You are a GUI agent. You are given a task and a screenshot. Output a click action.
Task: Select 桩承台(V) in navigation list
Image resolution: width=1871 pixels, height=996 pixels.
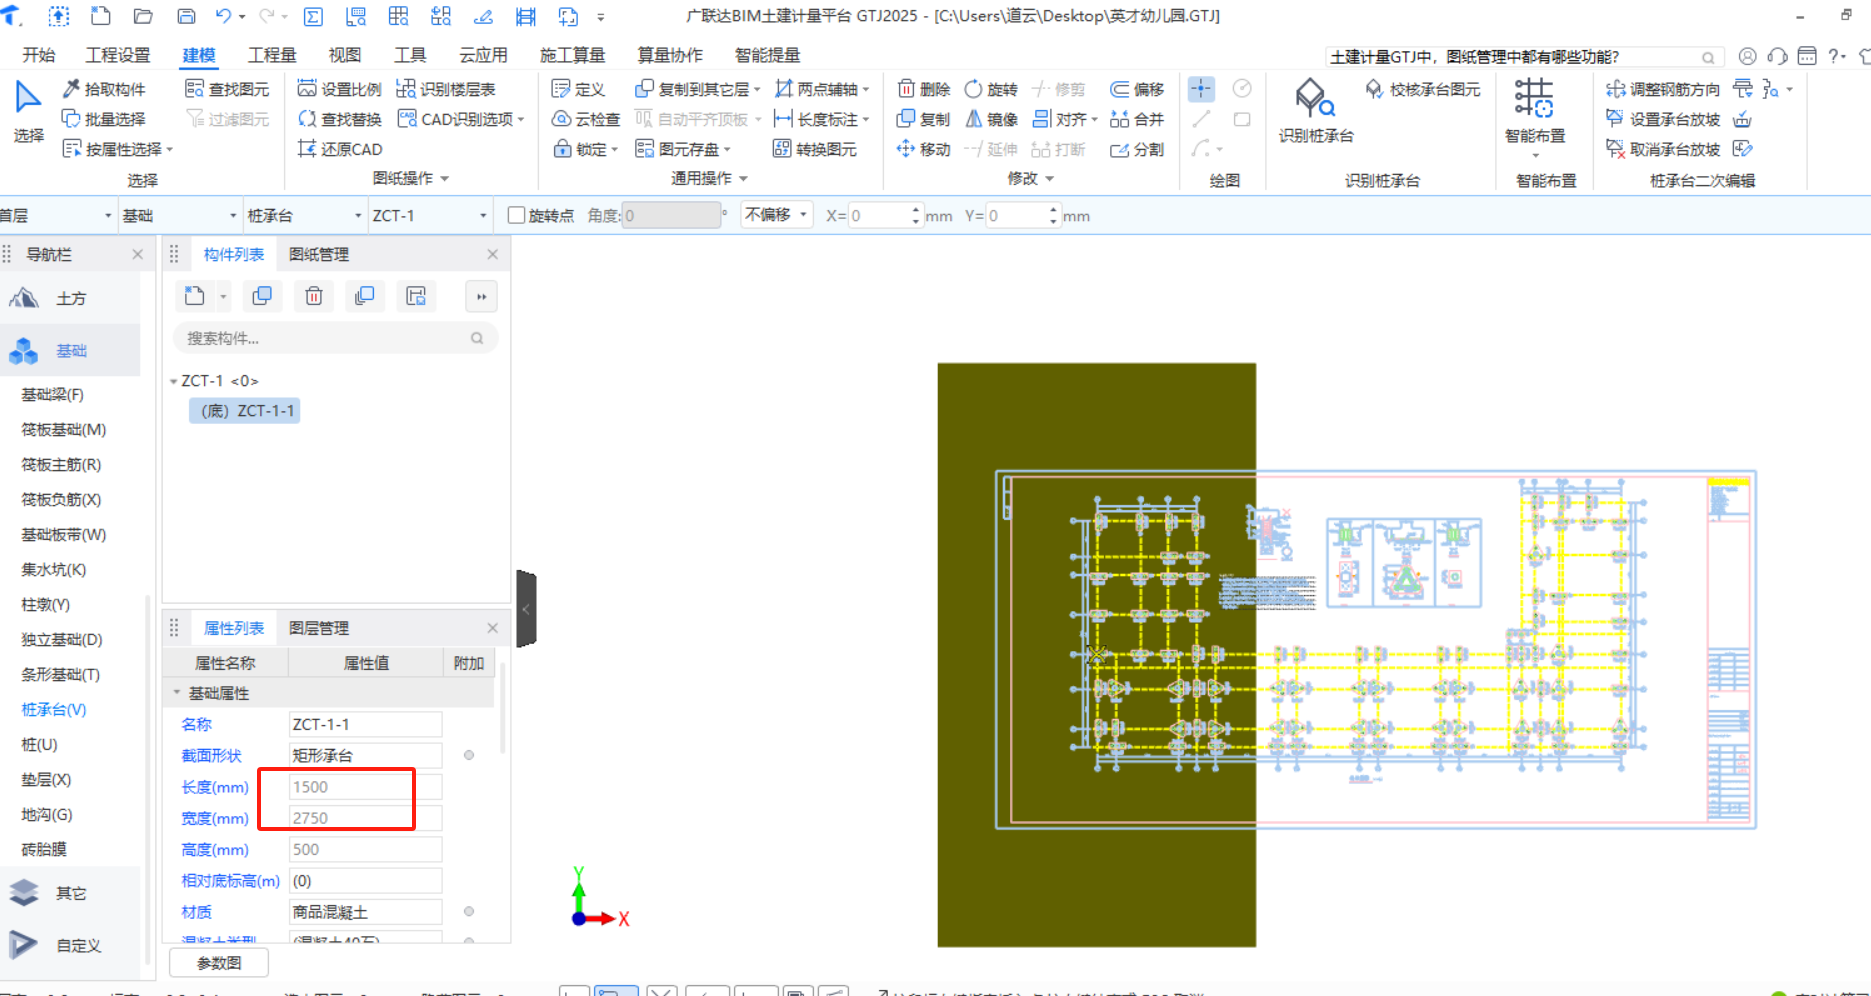(x=54, y=709)
